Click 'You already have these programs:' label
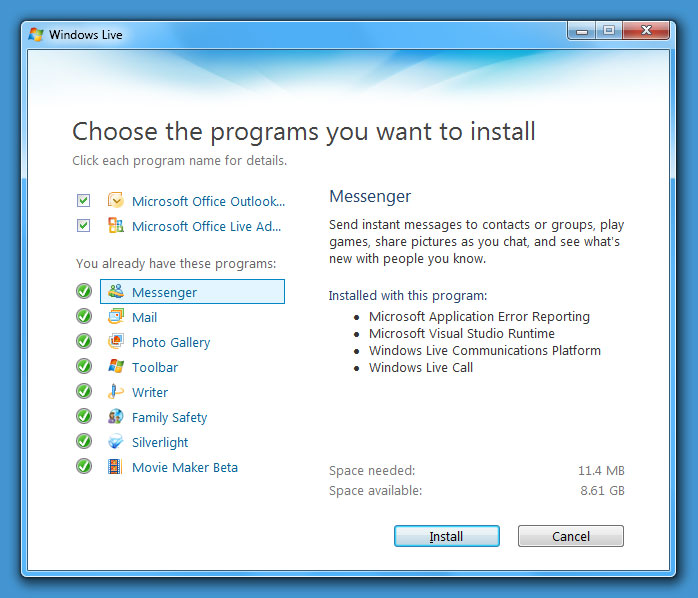 (176, 264)
